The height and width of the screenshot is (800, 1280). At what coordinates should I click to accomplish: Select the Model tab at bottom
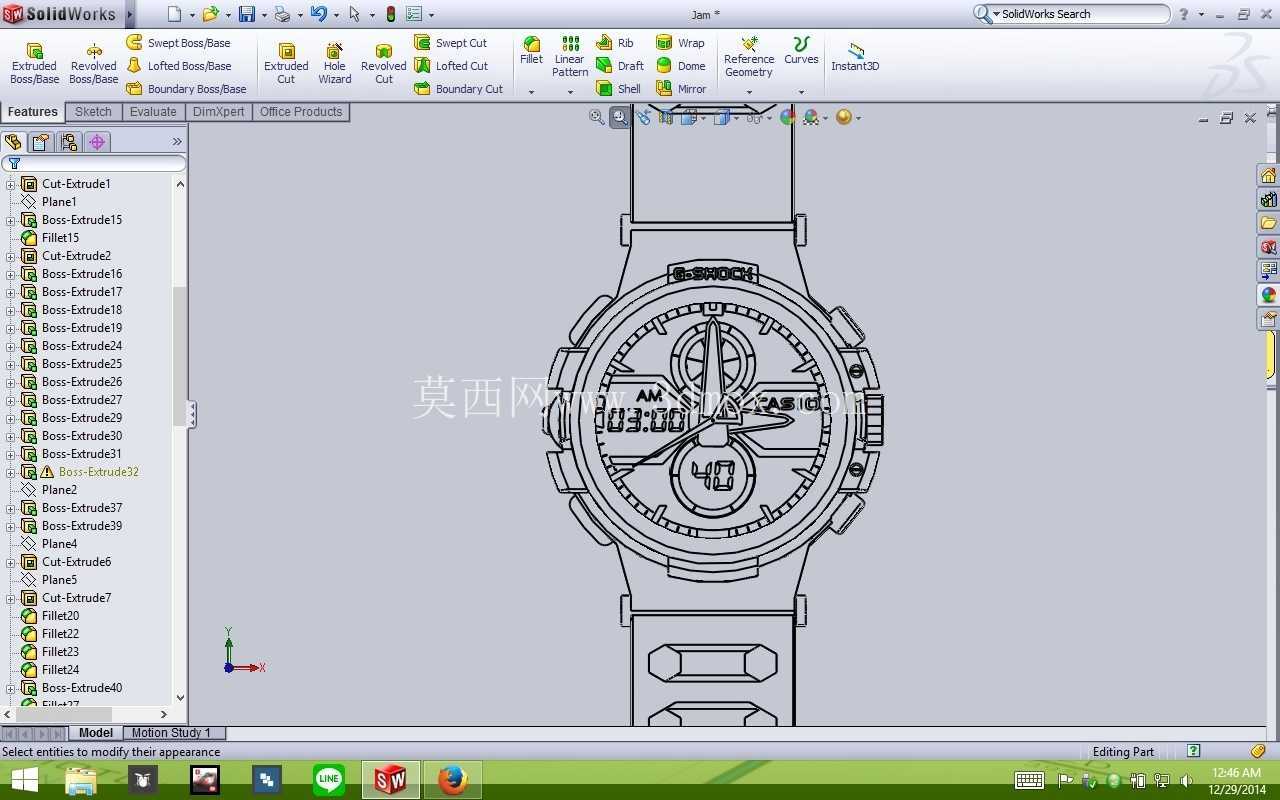96,733
